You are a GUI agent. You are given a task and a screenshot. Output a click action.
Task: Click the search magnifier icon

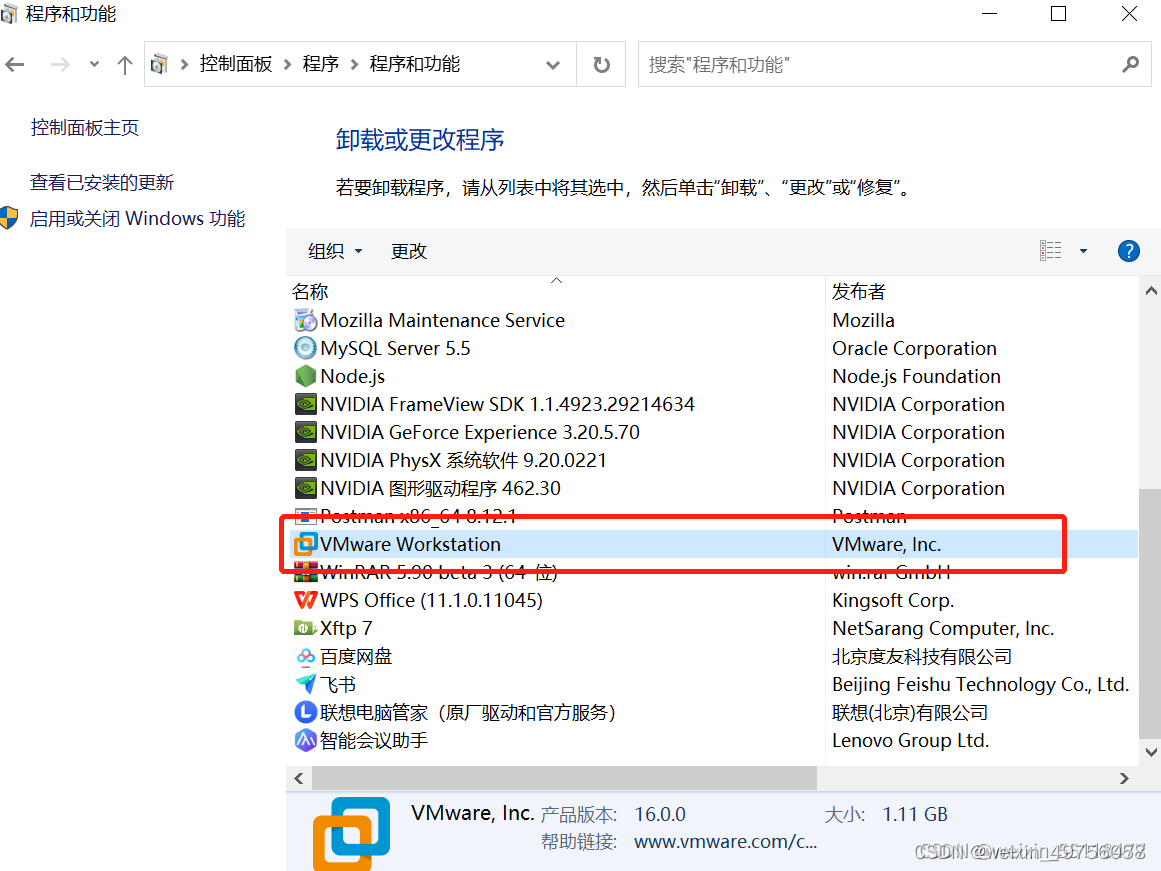(x=1130, y=64)
